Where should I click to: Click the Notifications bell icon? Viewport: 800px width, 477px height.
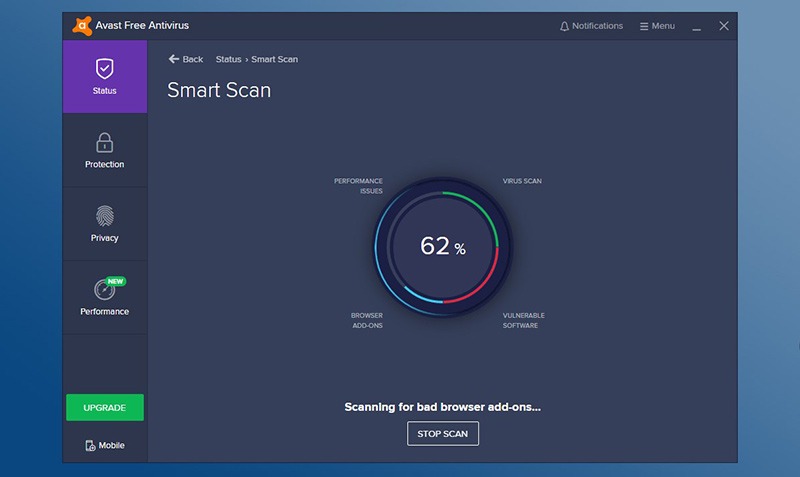pos(564,26)
